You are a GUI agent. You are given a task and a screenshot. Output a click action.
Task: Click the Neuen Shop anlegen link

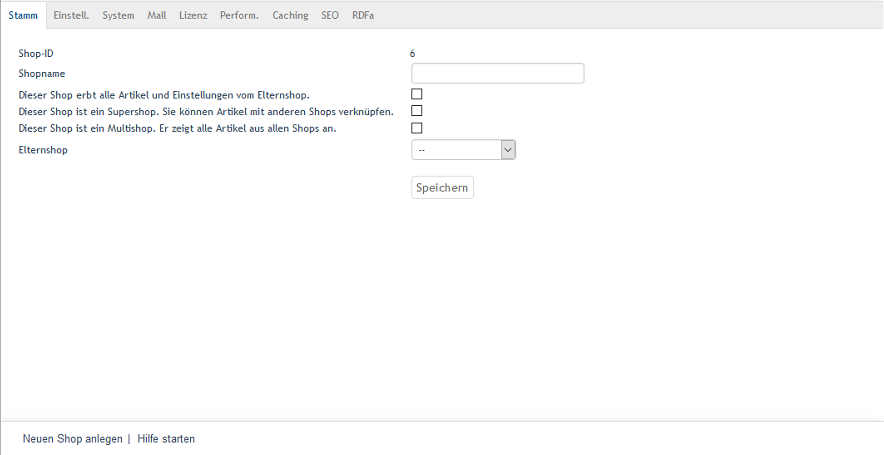(72, 439)
